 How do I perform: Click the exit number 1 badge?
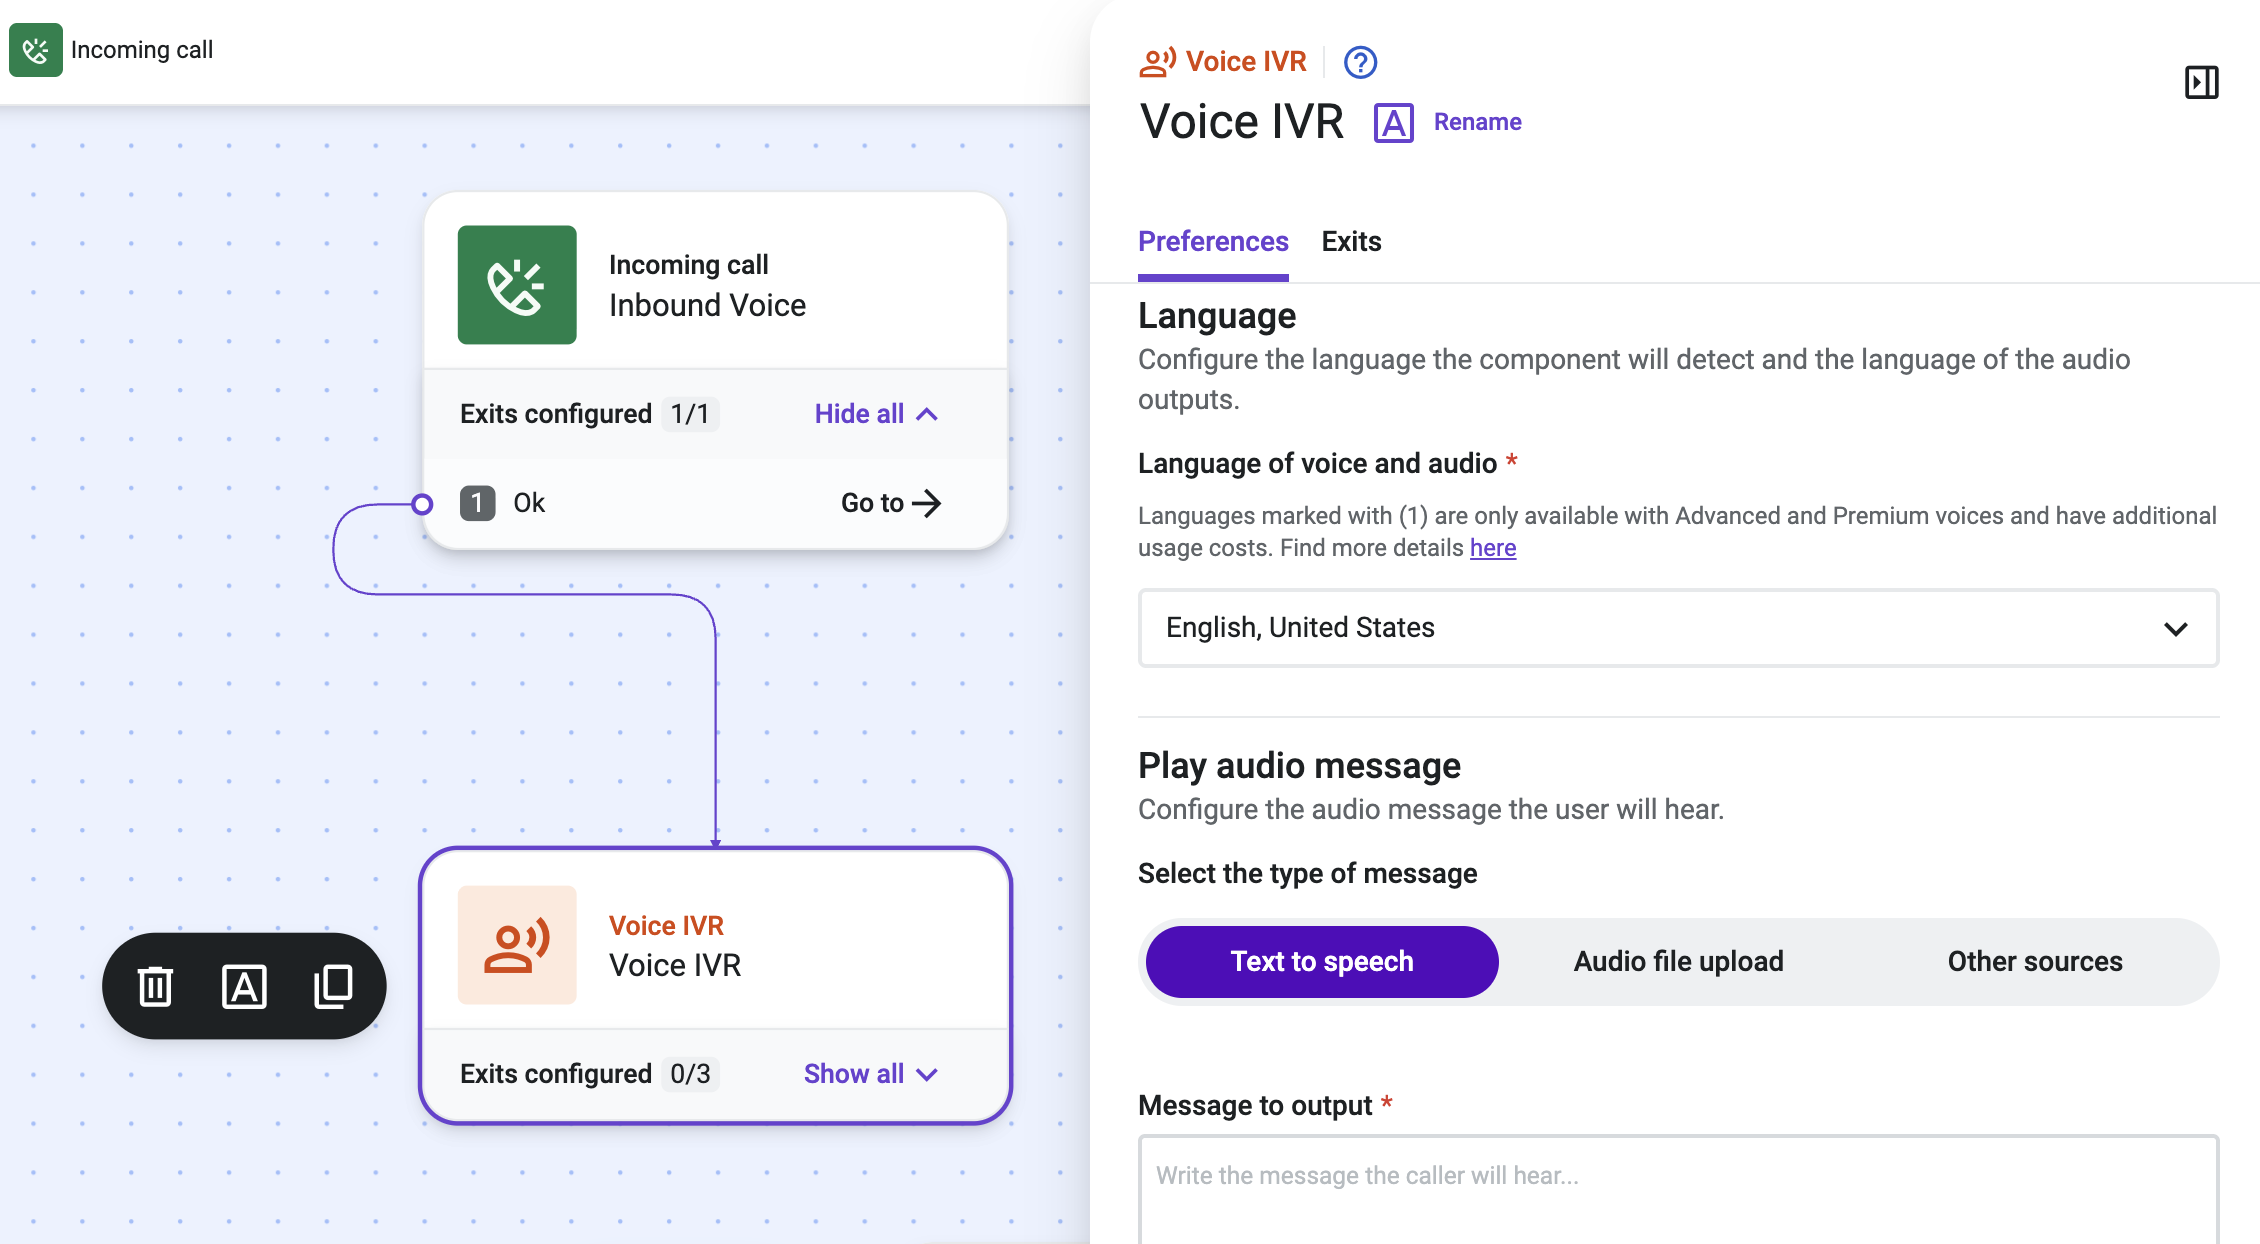477,503
